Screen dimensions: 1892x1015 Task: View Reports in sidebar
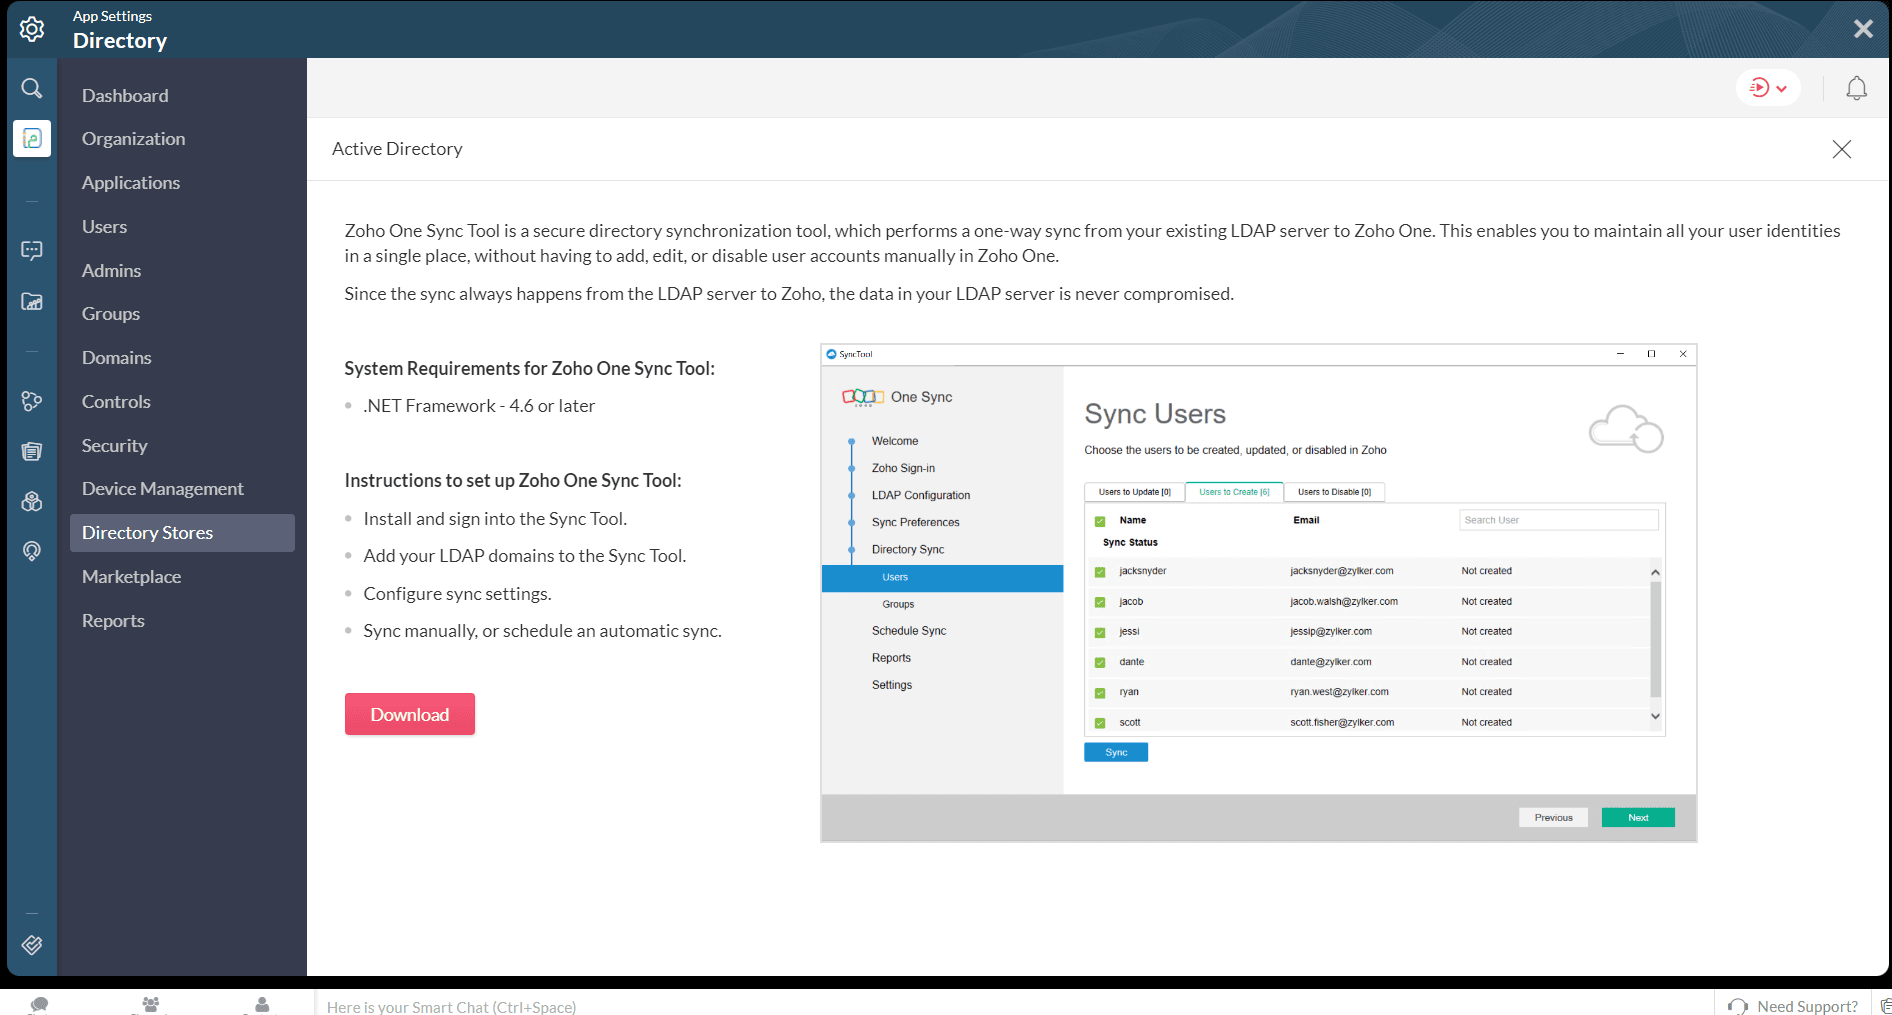(113, 621)
